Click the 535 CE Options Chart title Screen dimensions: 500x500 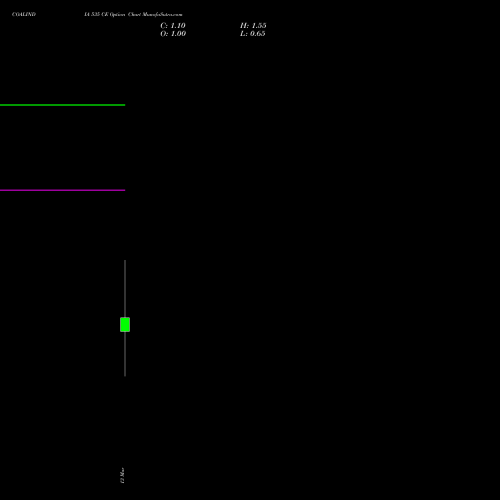133,14
